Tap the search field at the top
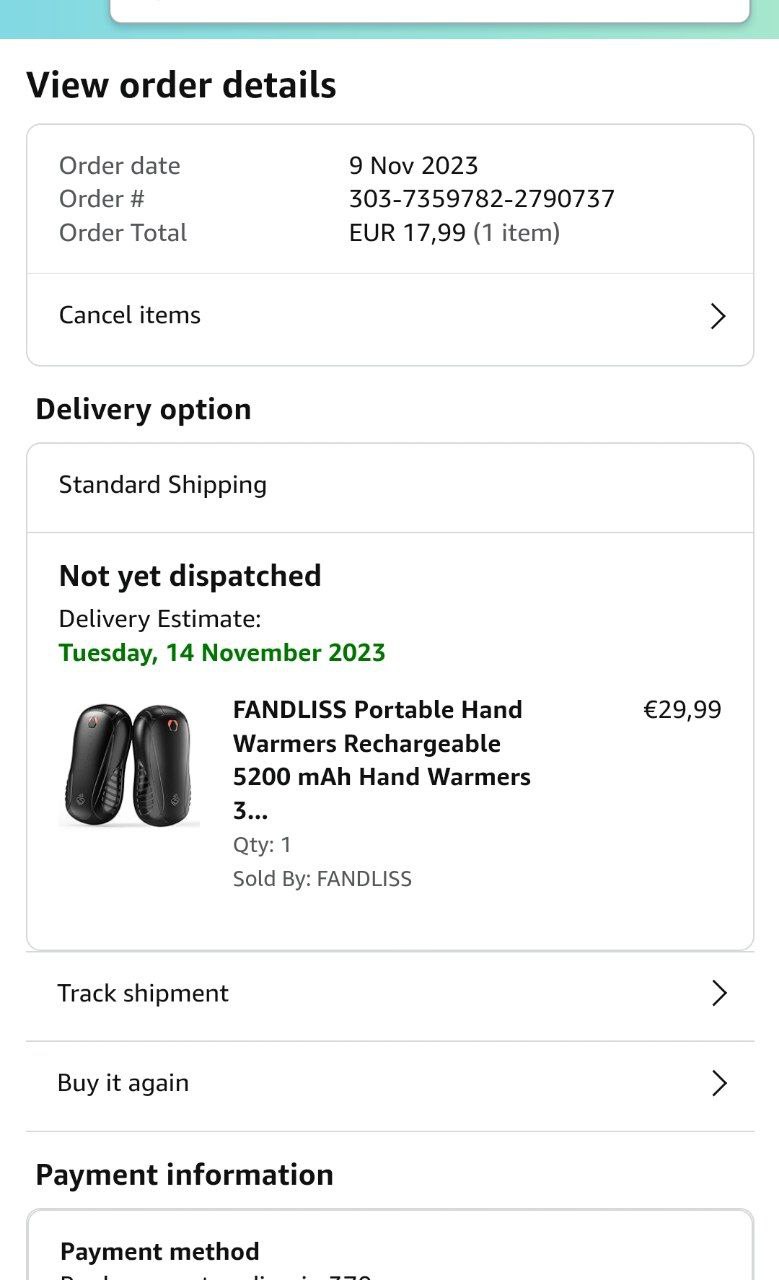This screenshot has height=1280, width=779. pos(429,10)
